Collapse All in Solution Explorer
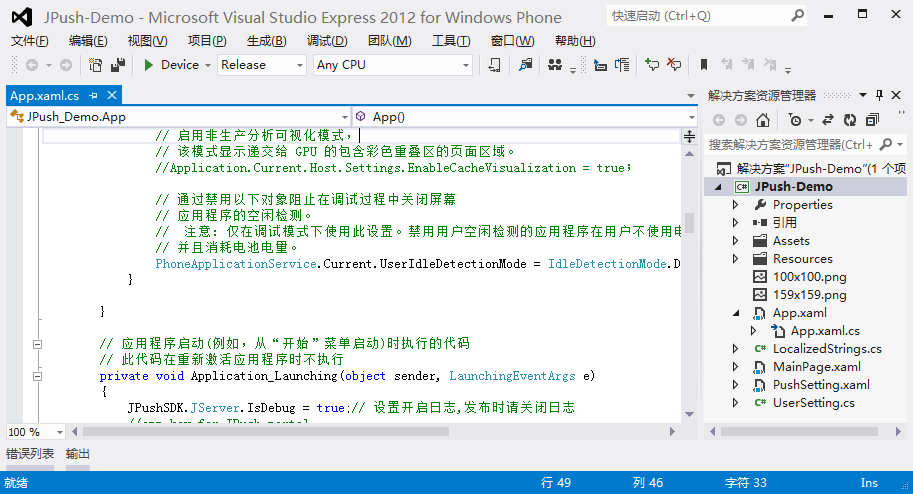This screenshot has width=913, height=494. (x=872, y=120)
